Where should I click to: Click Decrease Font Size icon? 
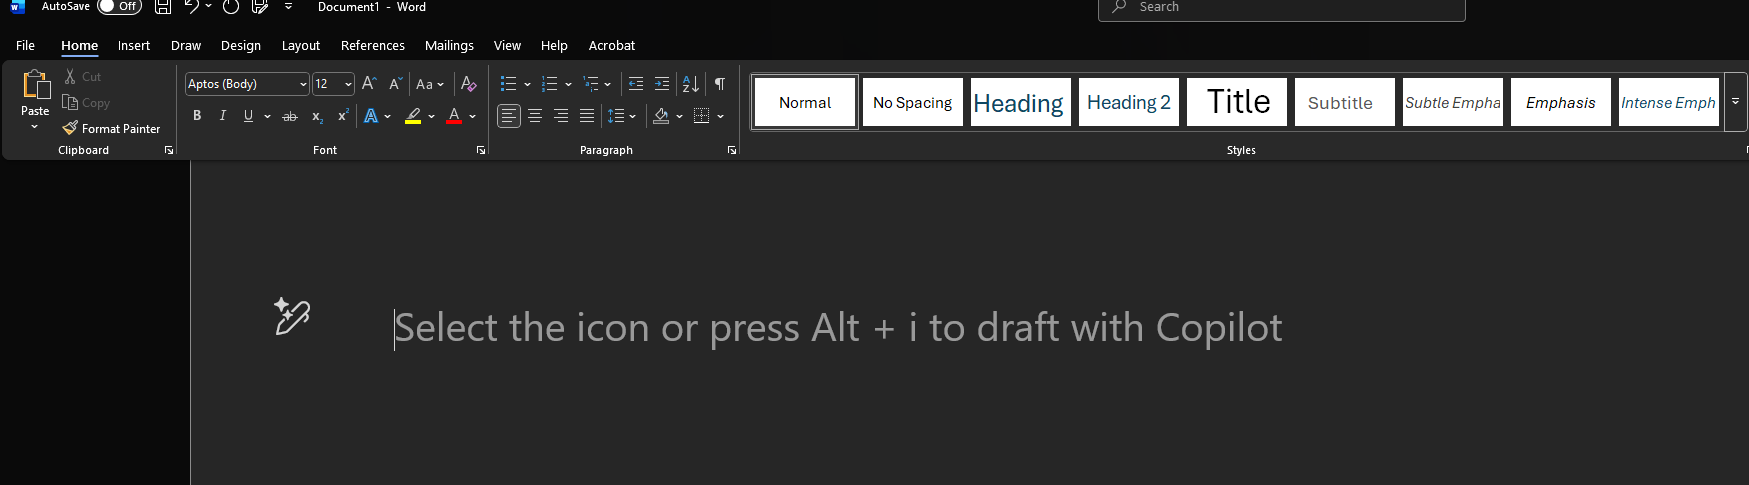point(395,84)
